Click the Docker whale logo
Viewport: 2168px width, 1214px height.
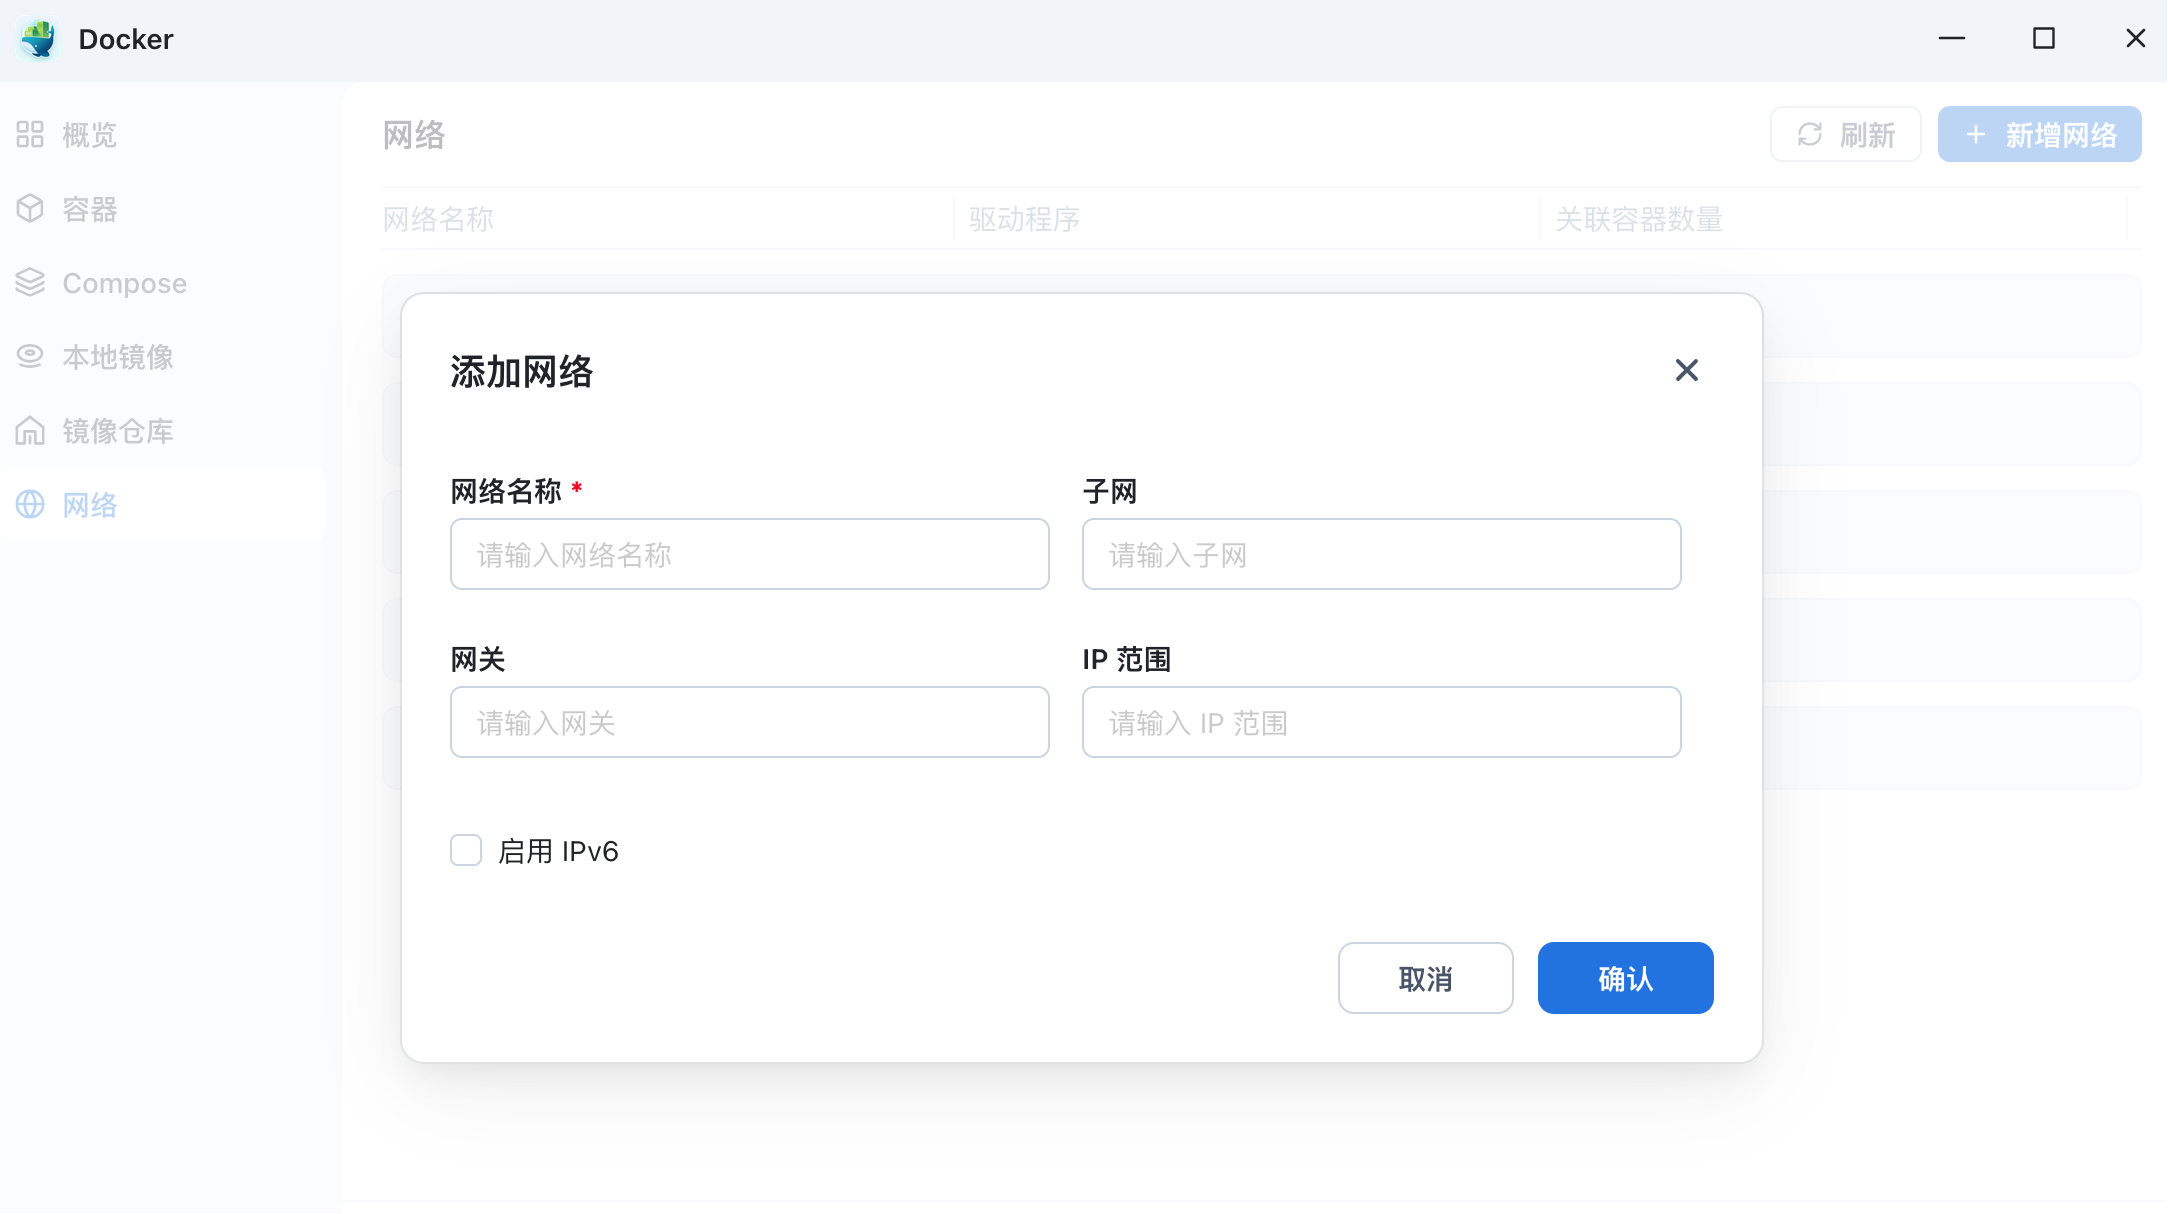click(37, 39)
